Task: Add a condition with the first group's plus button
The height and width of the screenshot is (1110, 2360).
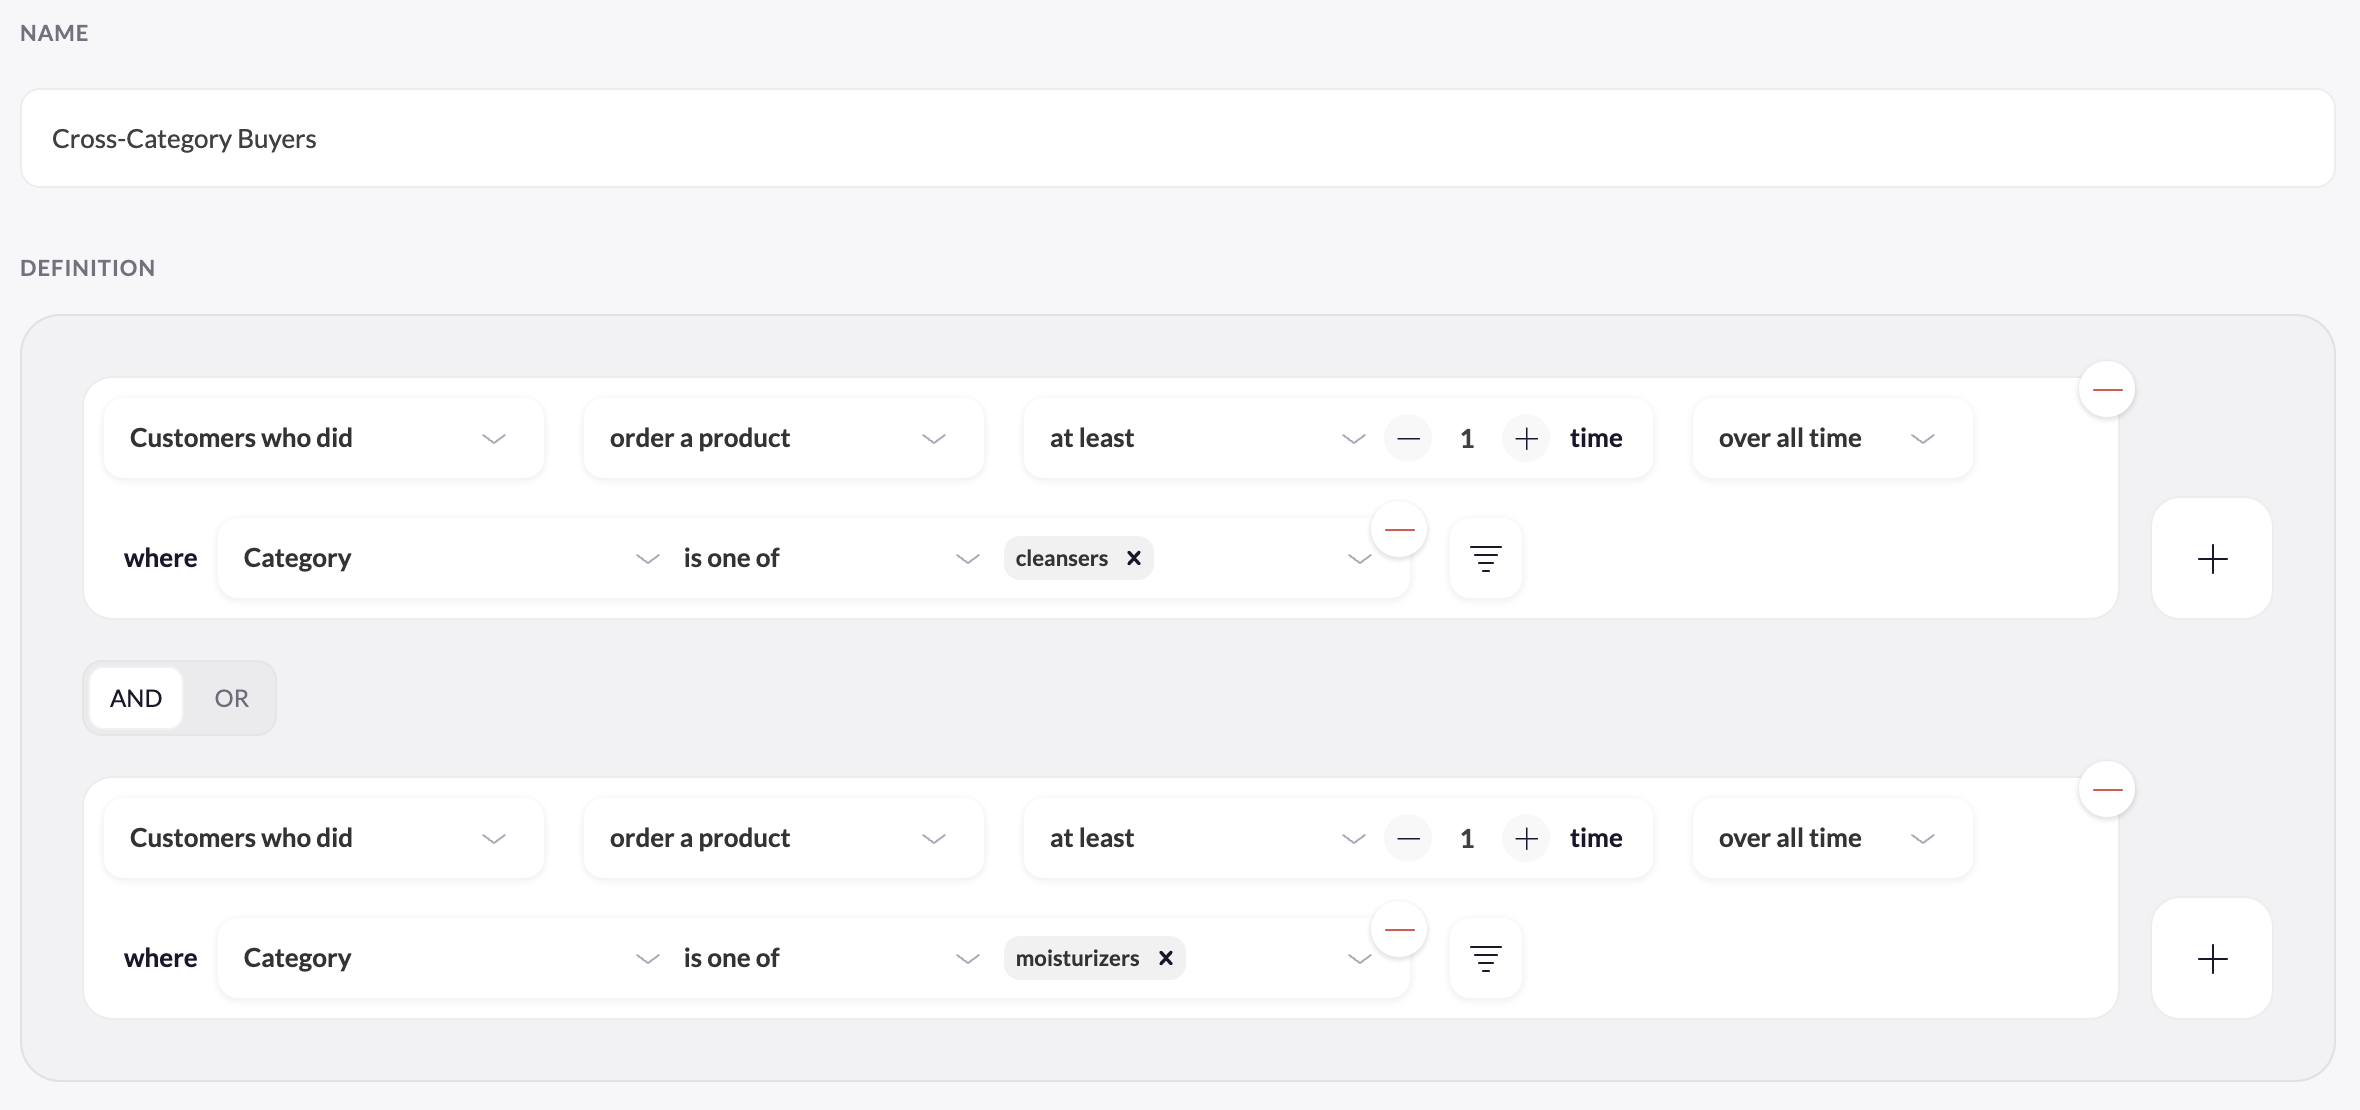Action: [x=2212, y=558]
